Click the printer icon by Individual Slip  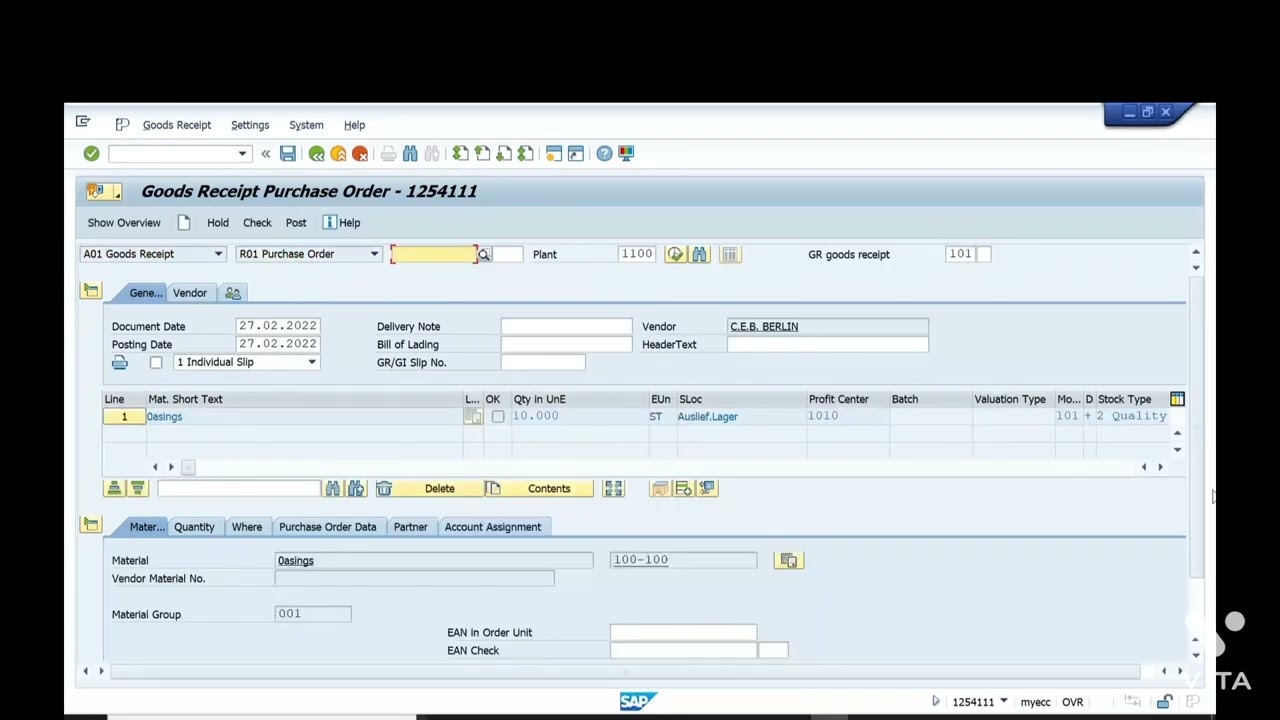coord(120,362)
